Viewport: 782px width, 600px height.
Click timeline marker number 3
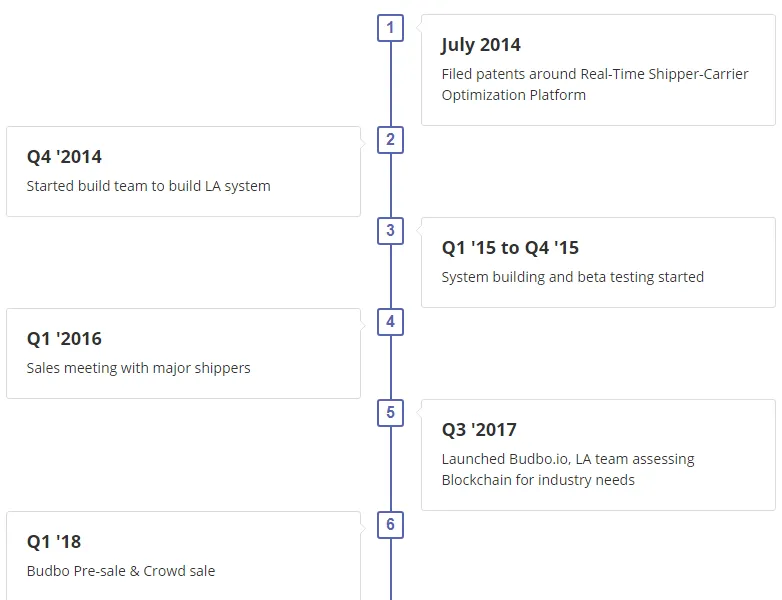click(390, 231)
